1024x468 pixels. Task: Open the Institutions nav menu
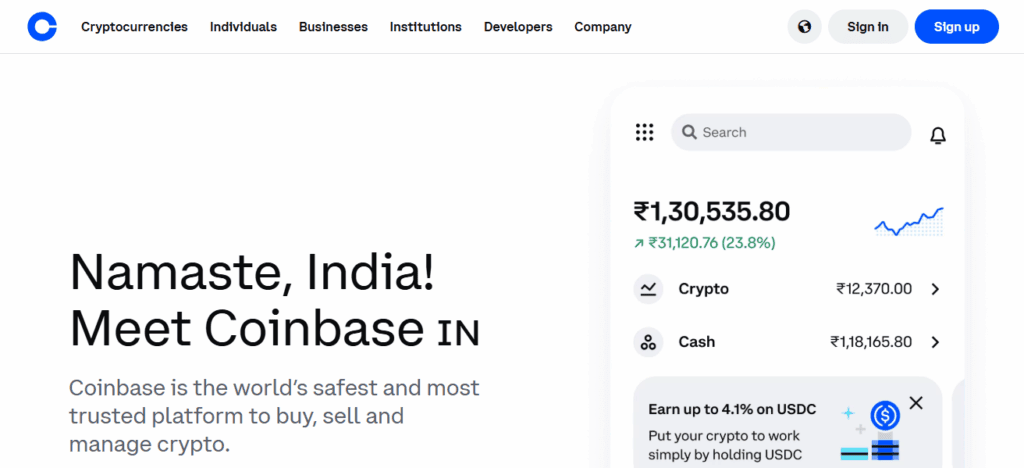(426, 27)
